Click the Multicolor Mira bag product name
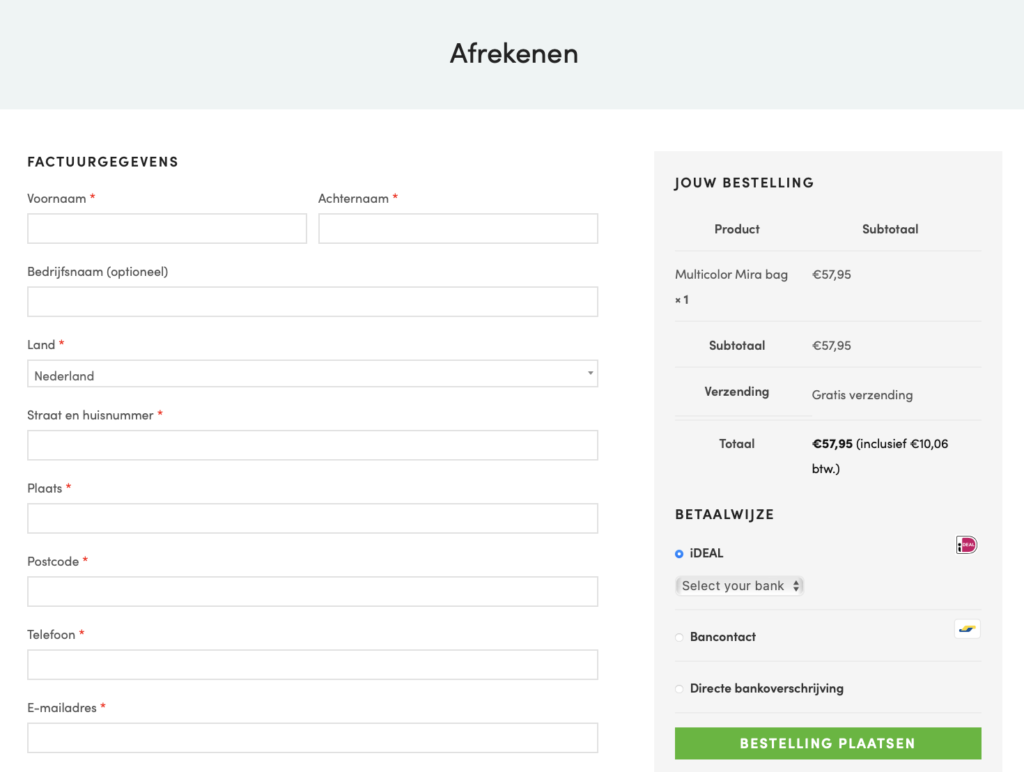Image resolution: width=1024 pixels, height=772 pixels. coord(731,275)
